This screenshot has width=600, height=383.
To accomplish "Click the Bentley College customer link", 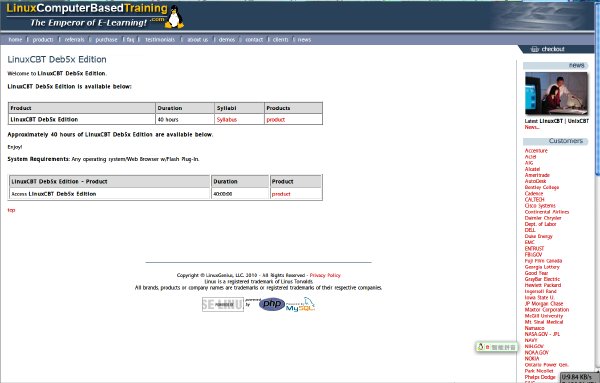I will point(542,187).
